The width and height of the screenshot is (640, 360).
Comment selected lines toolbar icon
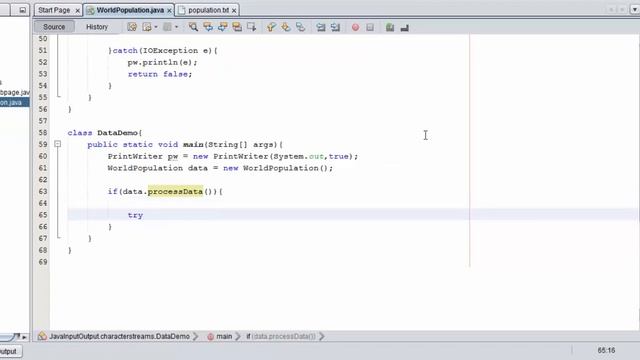390,27
